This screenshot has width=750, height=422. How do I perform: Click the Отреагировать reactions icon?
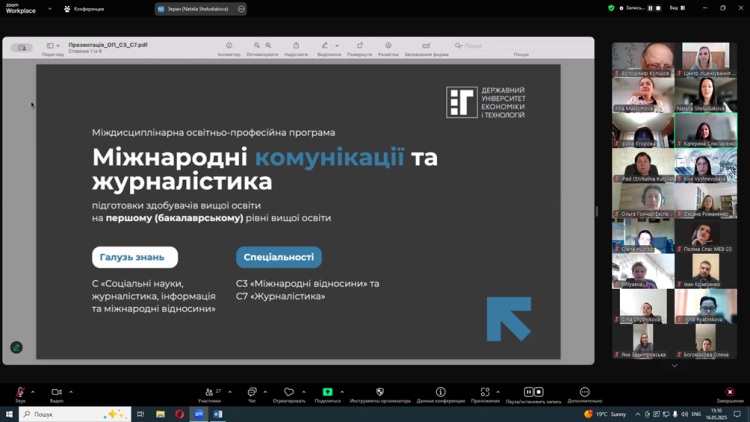289,393
